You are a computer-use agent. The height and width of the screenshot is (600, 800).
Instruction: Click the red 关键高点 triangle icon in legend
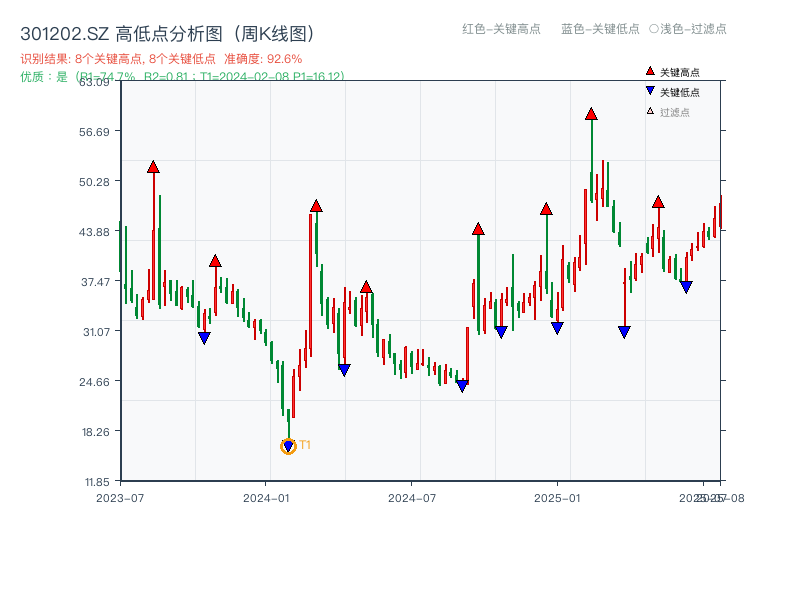click(648, 71)
